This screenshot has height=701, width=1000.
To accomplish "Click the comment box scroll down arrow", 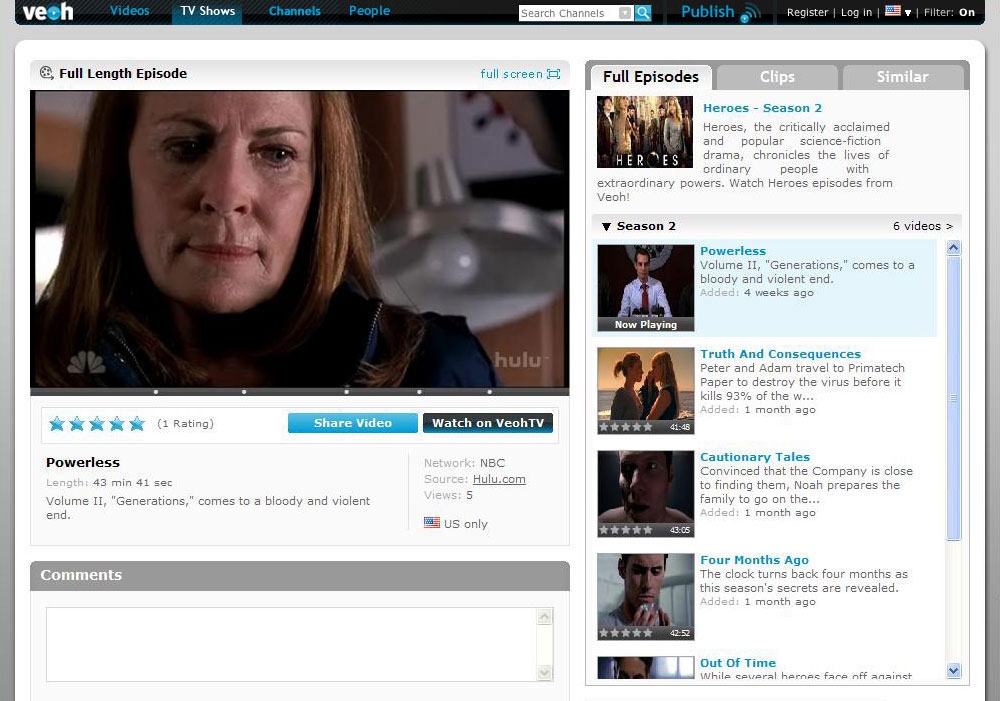I will click(544, 672).
